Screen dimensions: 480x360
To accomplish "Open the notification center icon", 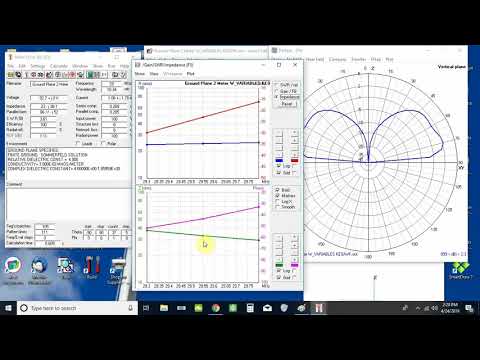I will point(469,308).
